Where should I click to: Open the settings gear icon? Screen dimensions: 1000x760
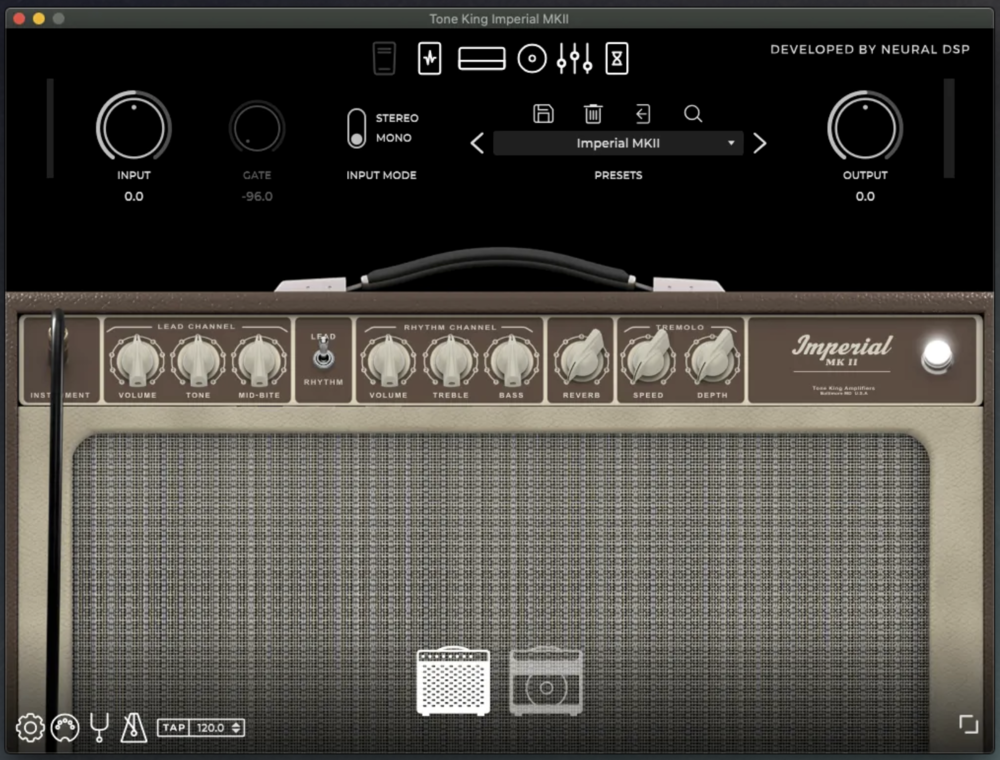[x=30, y=728]
